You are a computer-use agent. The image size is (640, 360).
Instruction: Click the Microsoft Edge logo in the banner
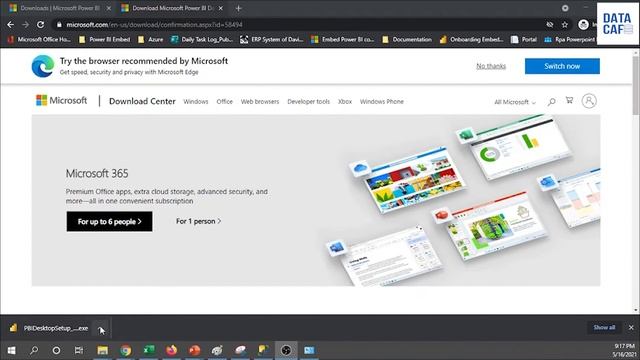point(43,66)
